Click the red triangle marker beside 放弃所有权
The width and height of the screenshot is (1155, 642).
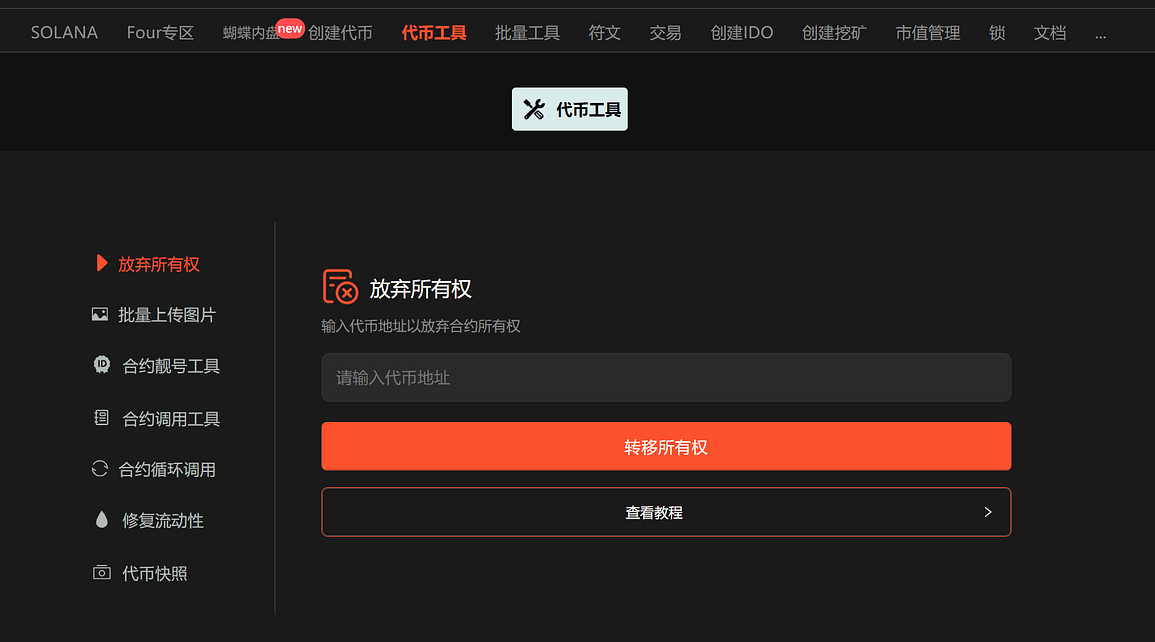click(102, 263)
